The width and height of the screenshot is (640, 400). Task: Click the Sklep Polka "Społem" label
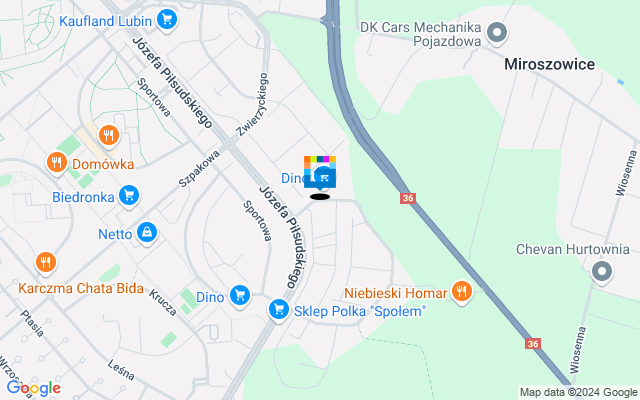[360, 311]
